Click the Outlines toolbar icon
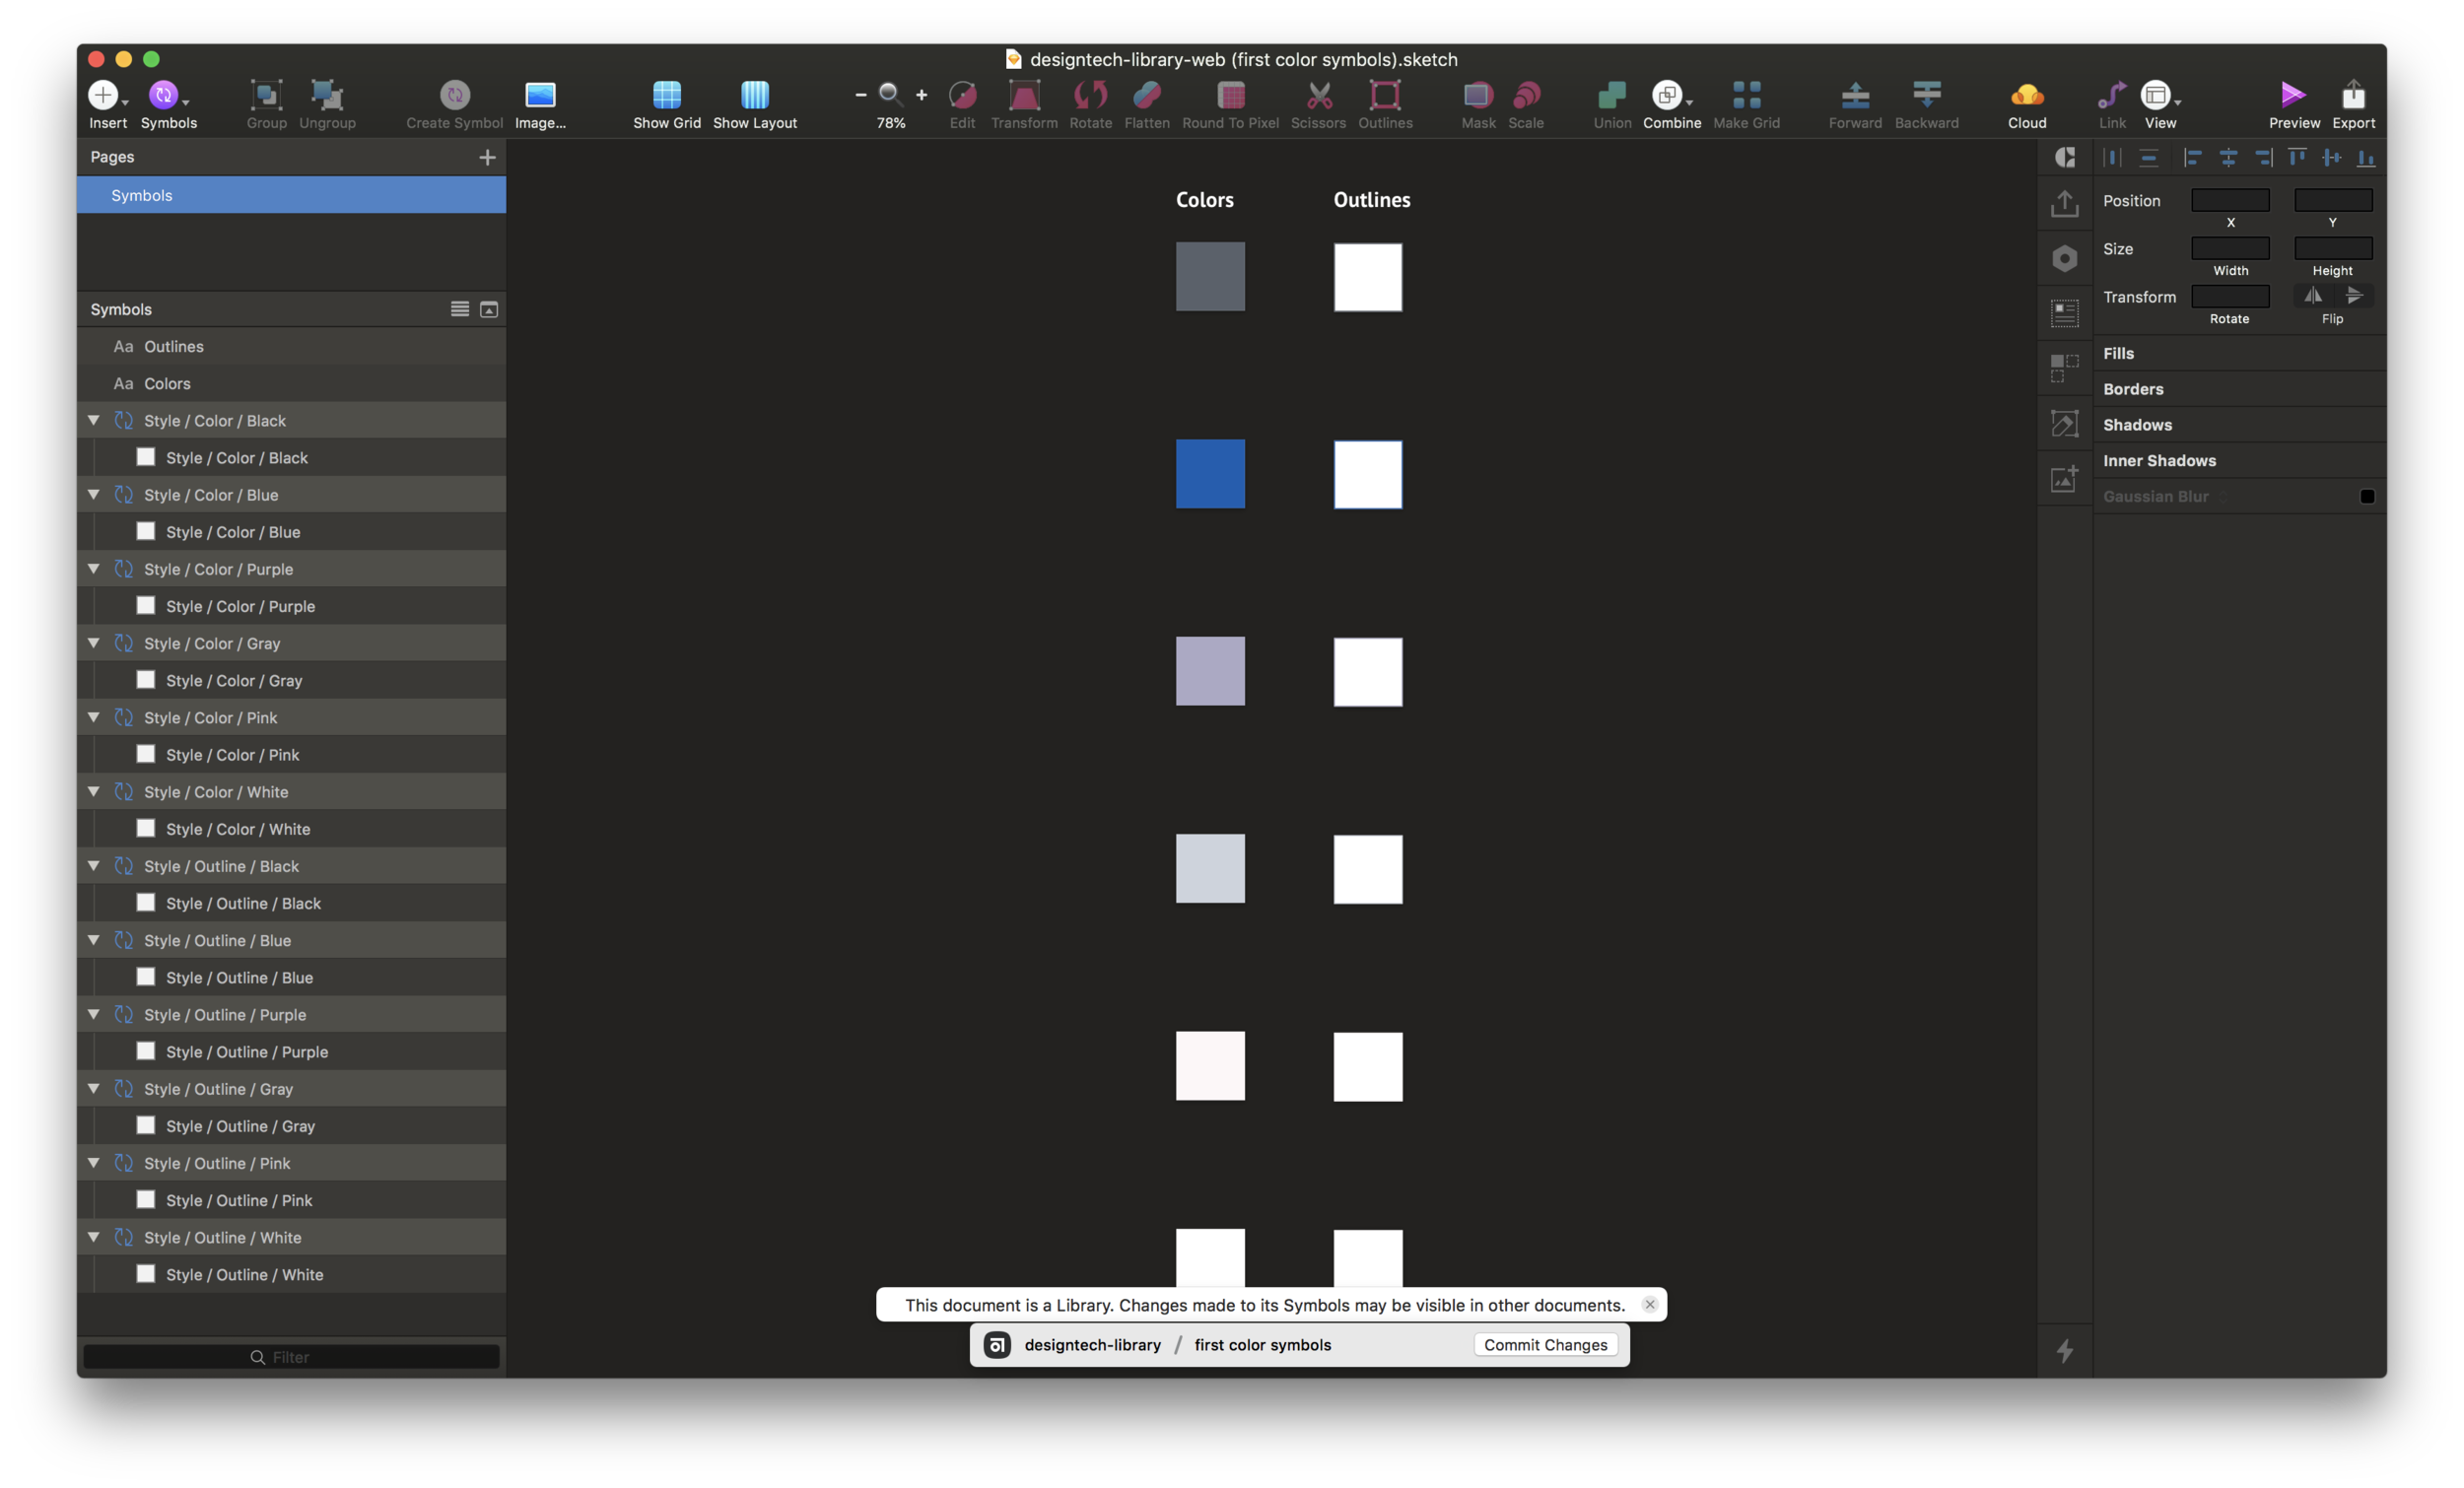 [x=1385, y=95]
